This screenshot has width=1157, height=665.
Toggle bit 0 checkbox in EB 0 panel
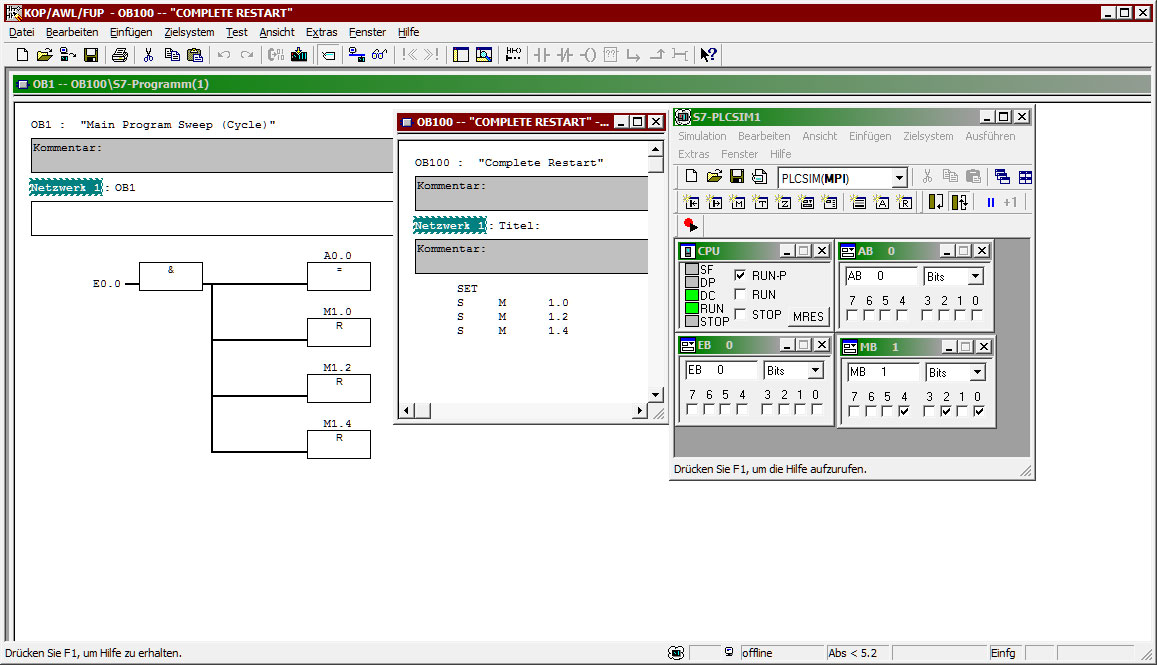pyautogui.click(x=816, y=410)
